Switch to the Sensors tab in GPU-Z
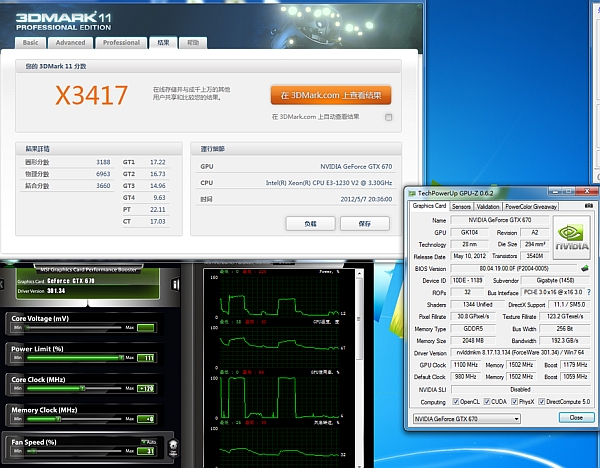600x468 pixels. pyautogui.click(x=461, y=207)
